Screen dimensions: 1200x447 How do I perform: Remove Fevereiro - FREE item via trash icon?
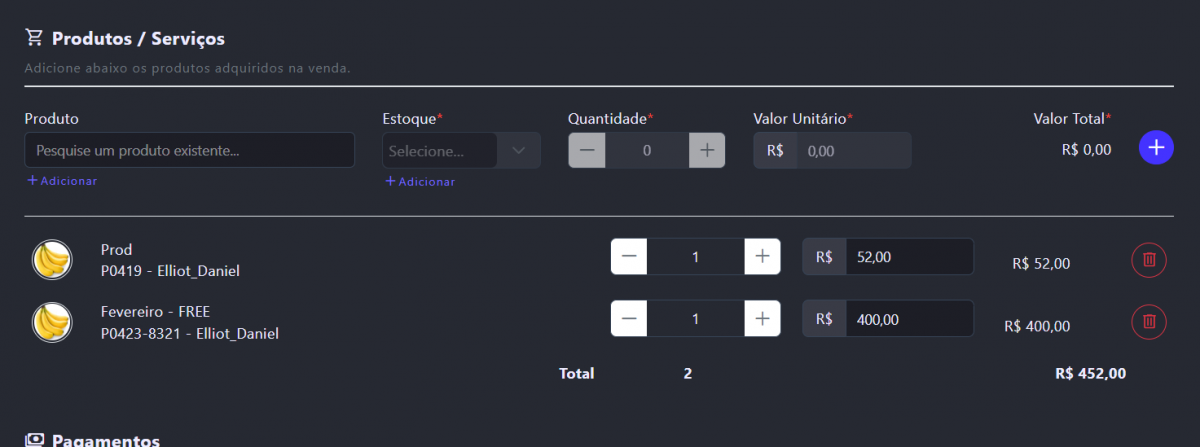1149,321
